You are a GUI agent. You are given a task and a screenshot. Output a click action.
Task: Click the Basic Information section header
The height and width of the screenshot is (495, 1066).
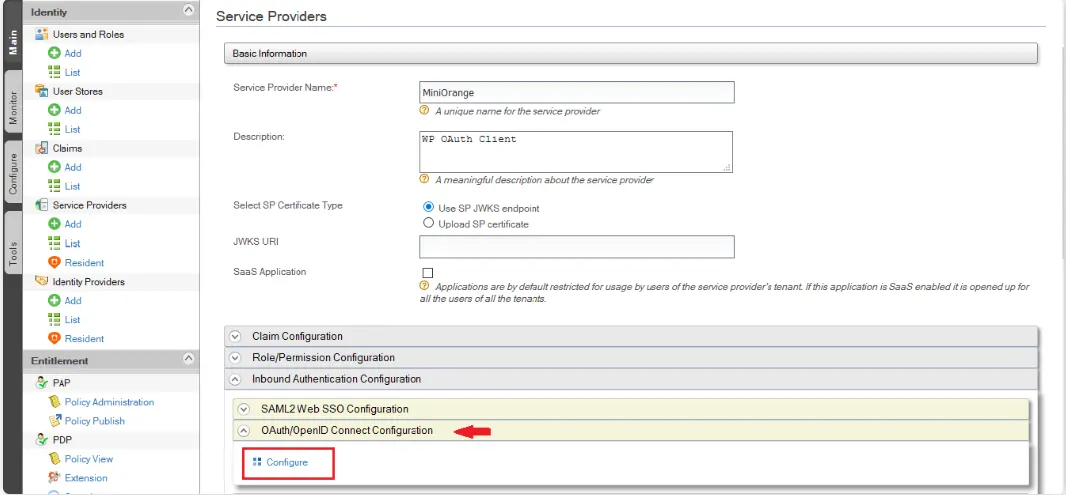point(631,53)
